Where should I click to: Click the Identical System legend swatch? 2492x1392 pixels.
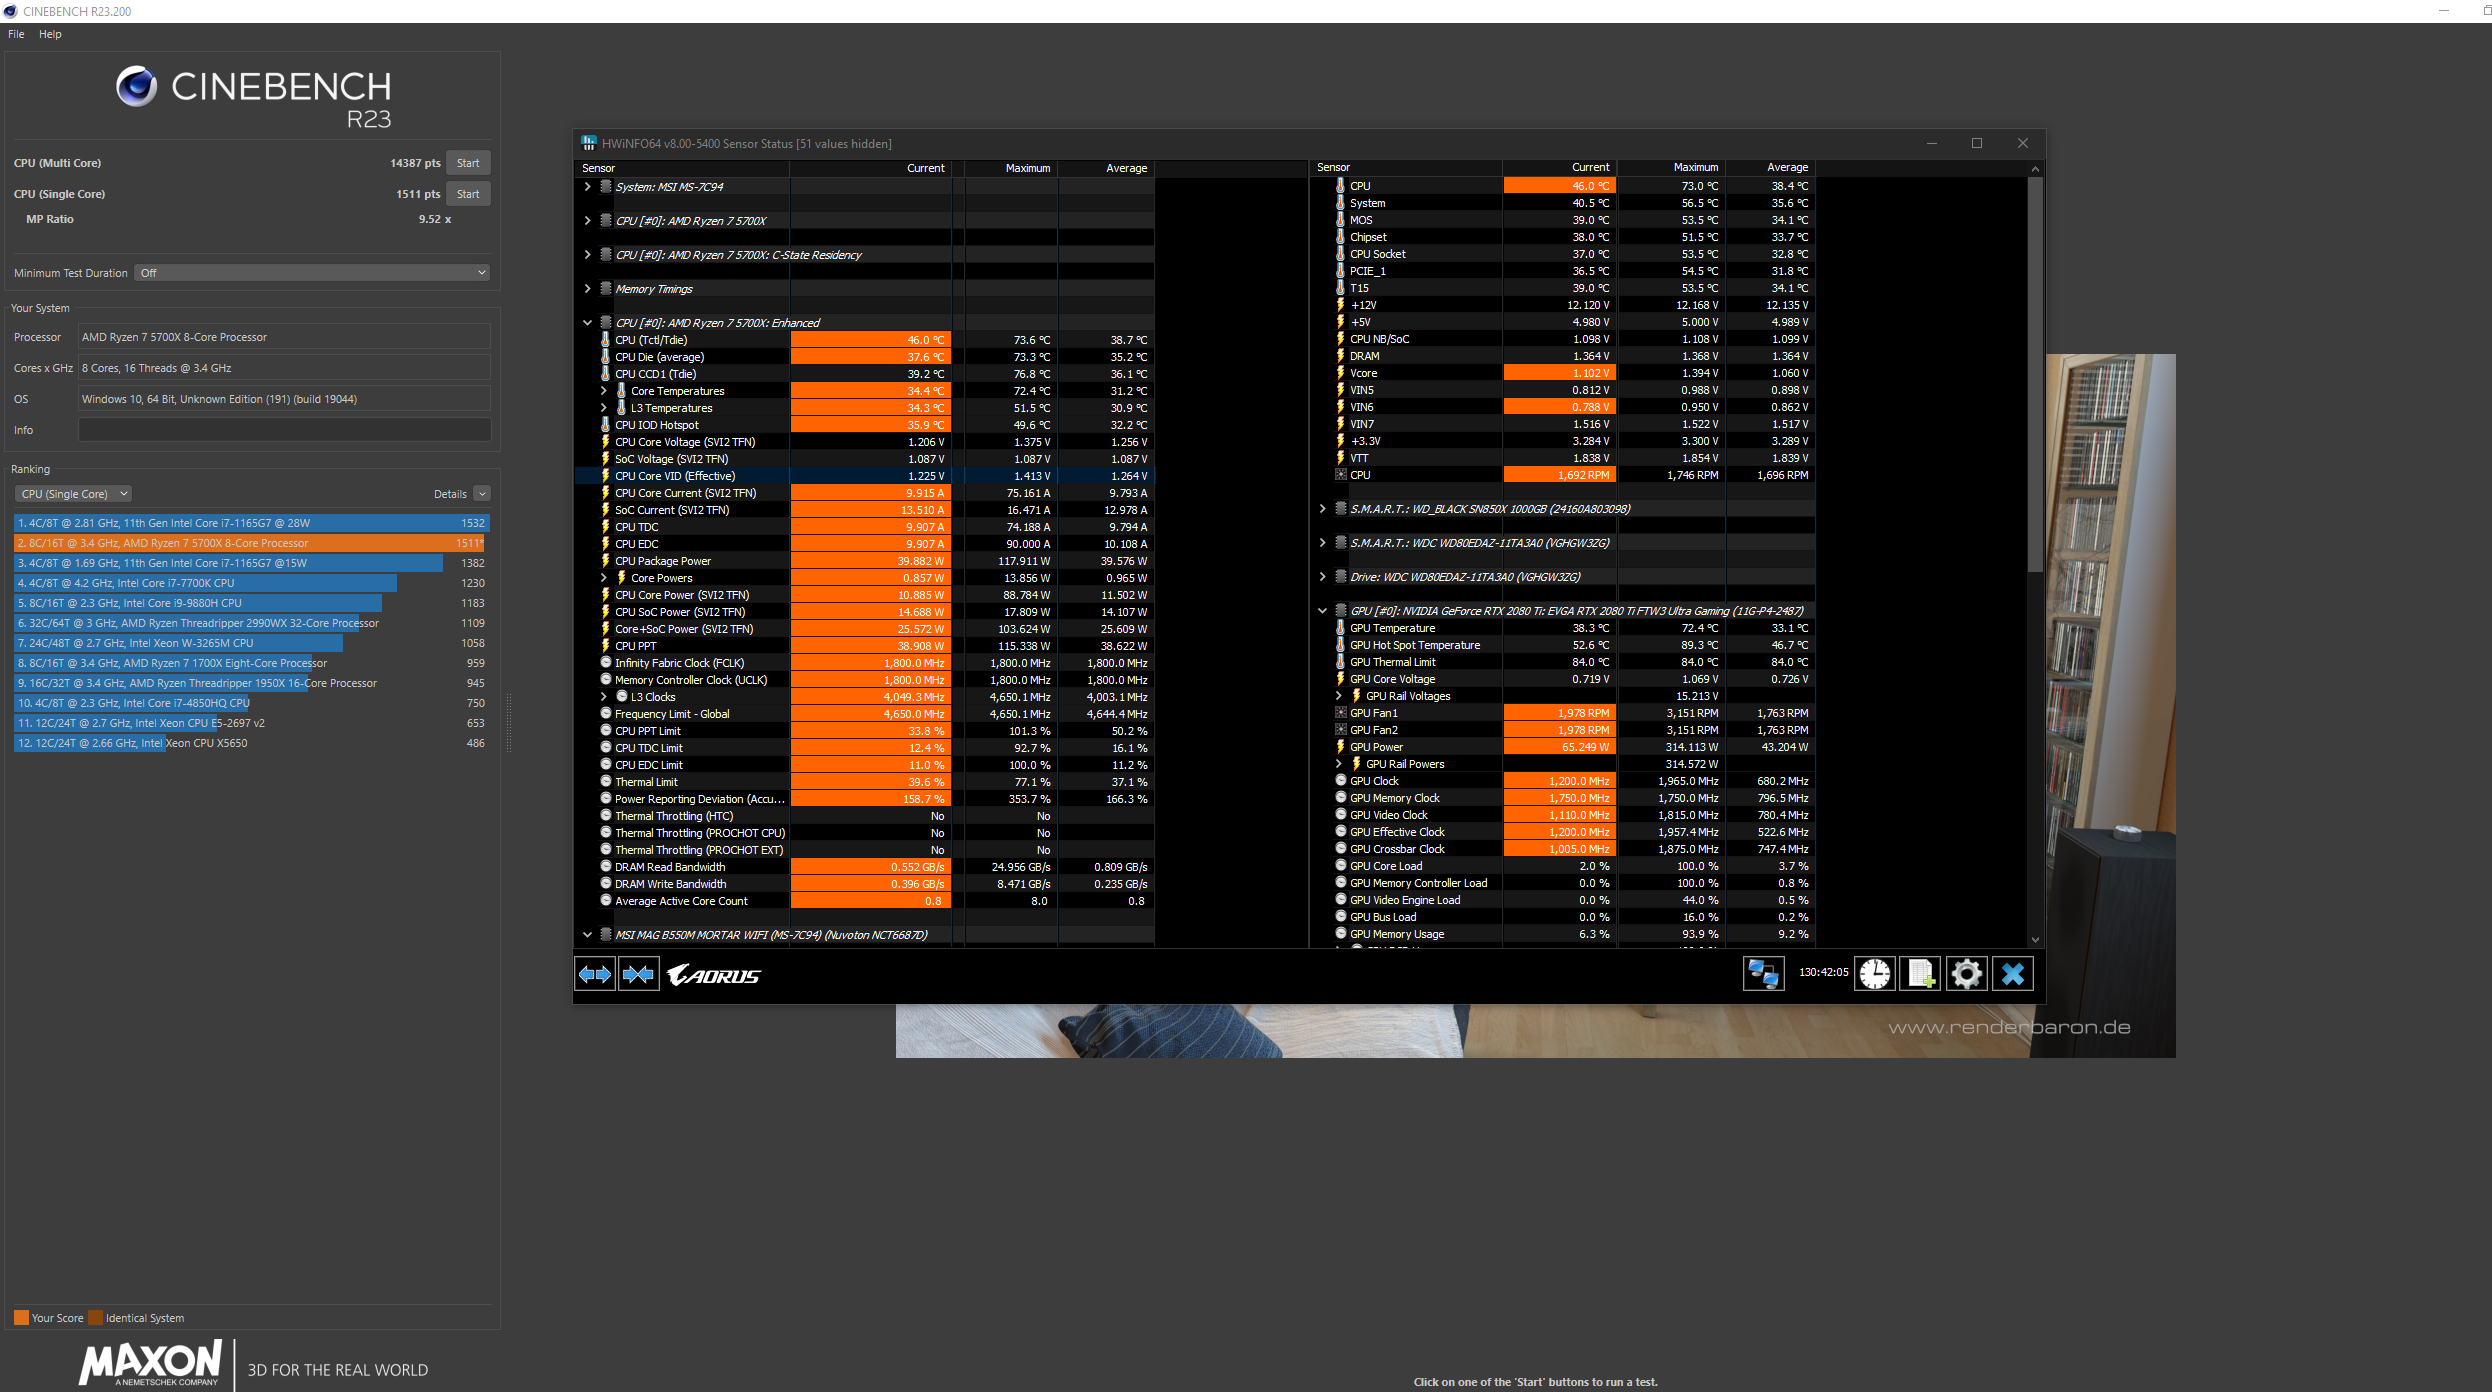point(95,1318)
